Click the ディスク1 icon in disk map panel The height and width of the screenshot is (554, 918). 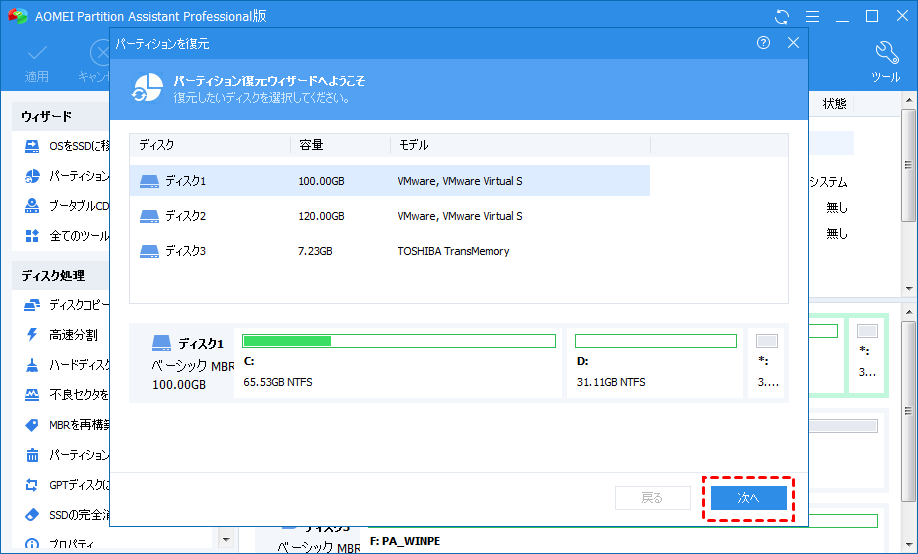pyautogui.click(x=161, y=343)
